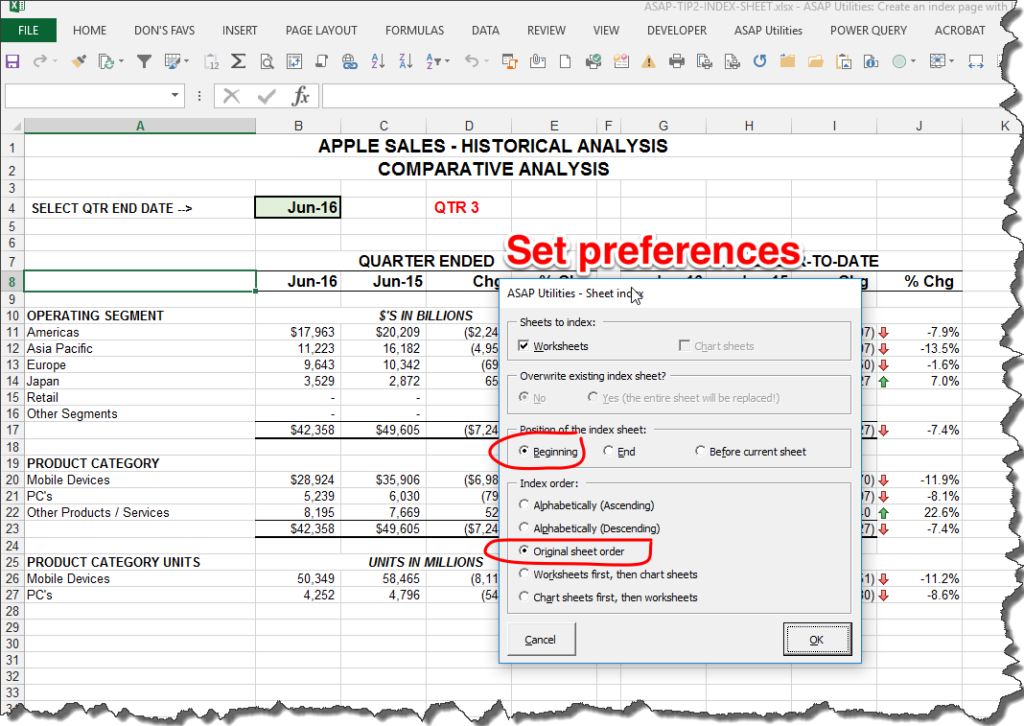1024x726 pixels.
Task: Expand the custom sort A-Z filter dropdown
Action: (447, 61)
